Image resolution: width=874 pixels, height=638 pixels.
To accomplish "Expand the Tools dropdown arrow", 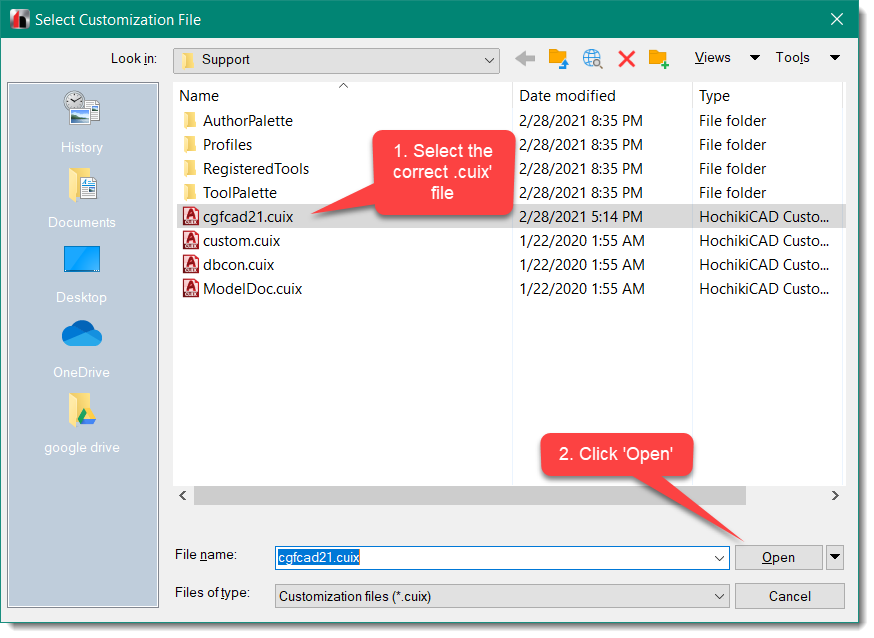I will (x=835, y=57).
